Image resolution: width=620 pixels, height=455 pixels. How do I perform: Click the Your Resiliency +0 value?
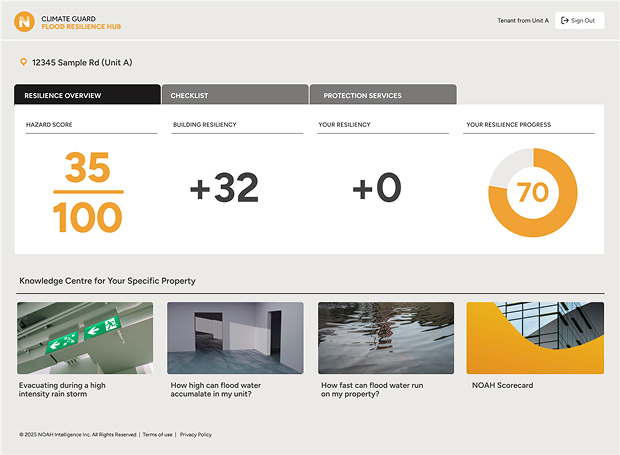tap(376, 188)
